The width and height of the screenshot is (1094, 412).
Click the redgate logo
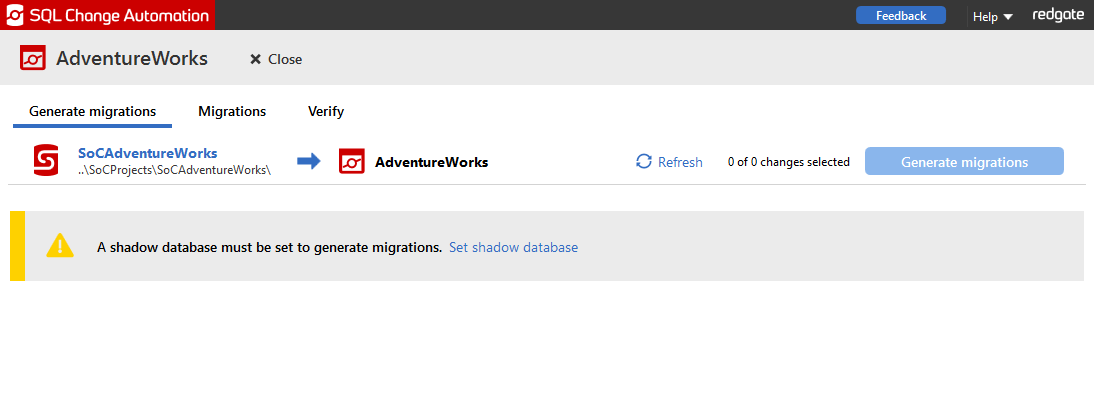coord(1057,15)
